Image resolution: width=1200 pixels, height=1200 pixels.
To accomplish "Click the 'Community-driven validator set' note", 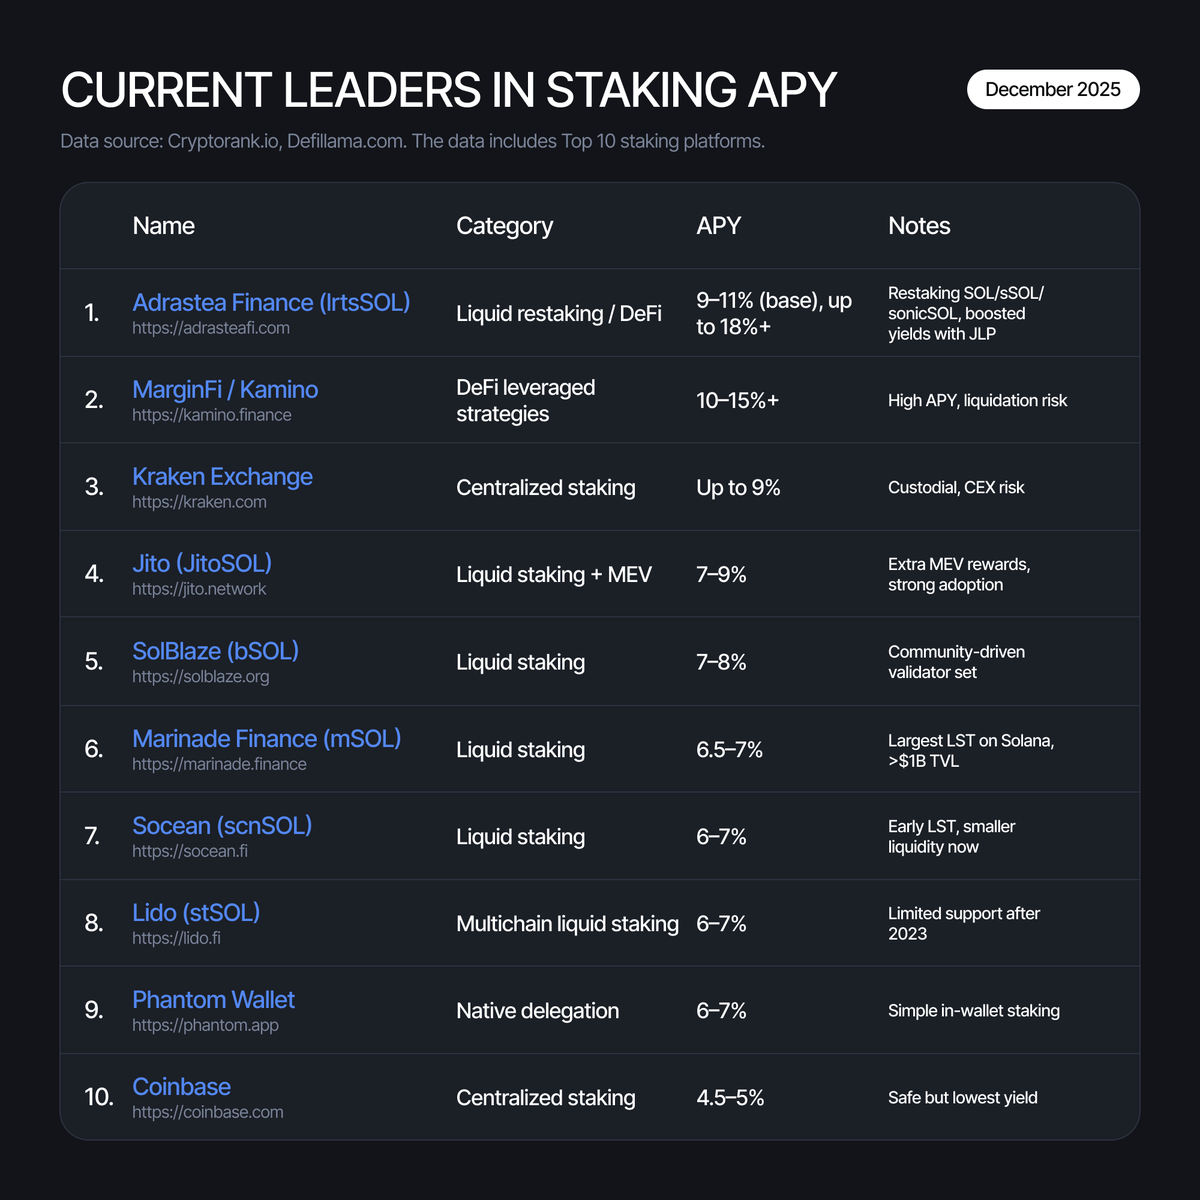I will pyautogui.click(x=956, y=662).
